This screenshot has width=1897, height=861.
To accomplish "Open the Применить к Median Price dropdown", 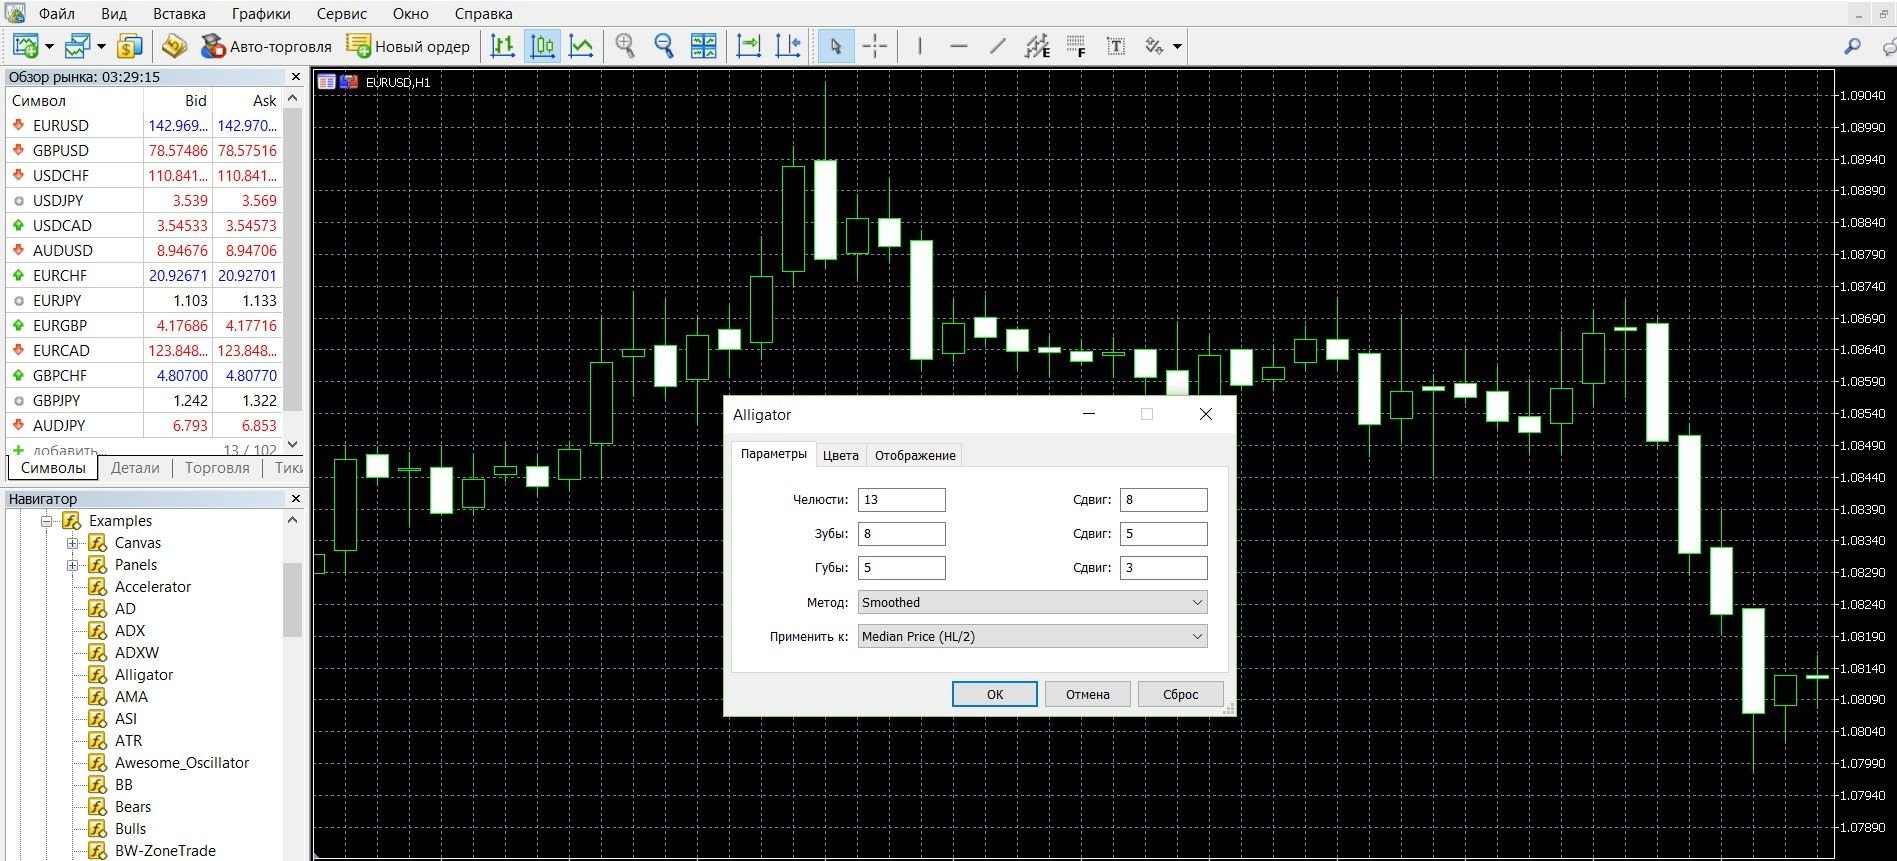I will click(1032, 636).
